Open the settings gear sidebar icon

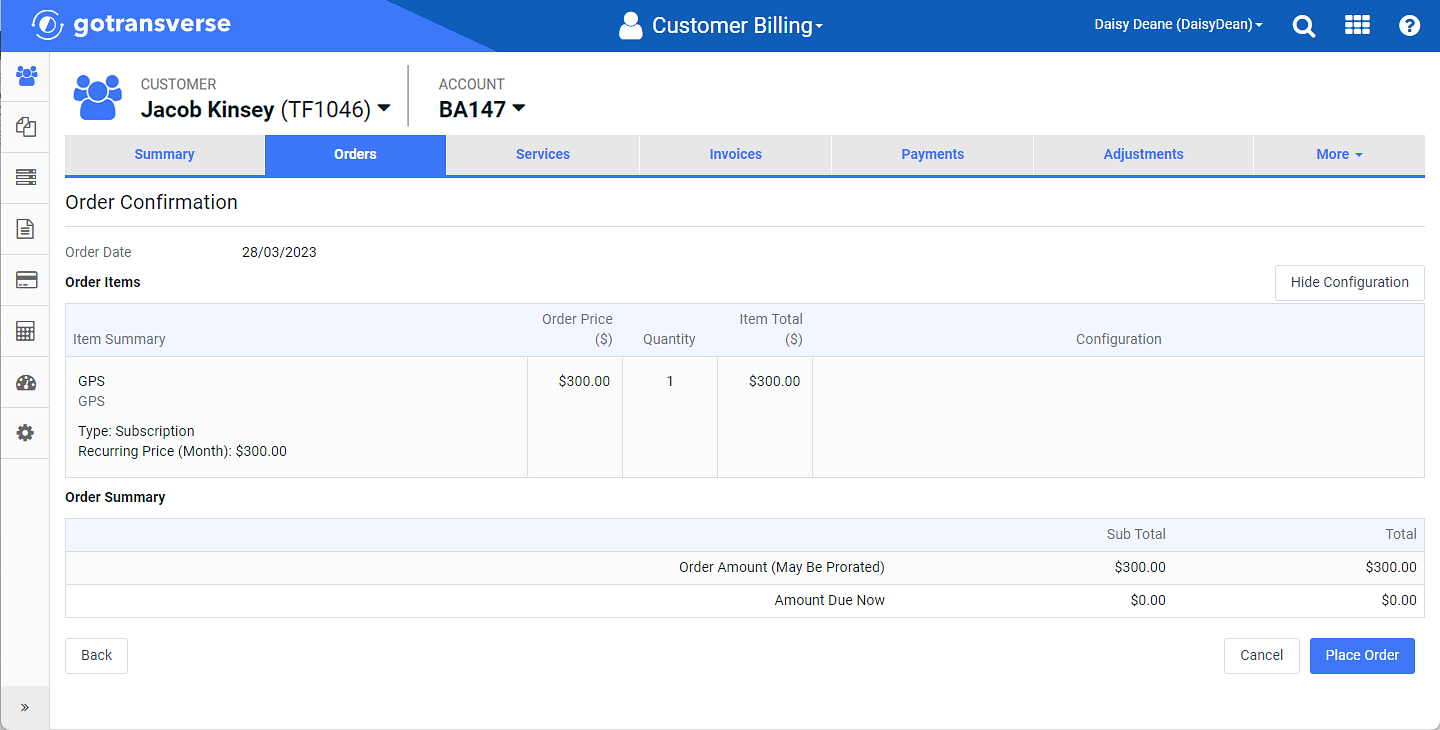(26, 433)
